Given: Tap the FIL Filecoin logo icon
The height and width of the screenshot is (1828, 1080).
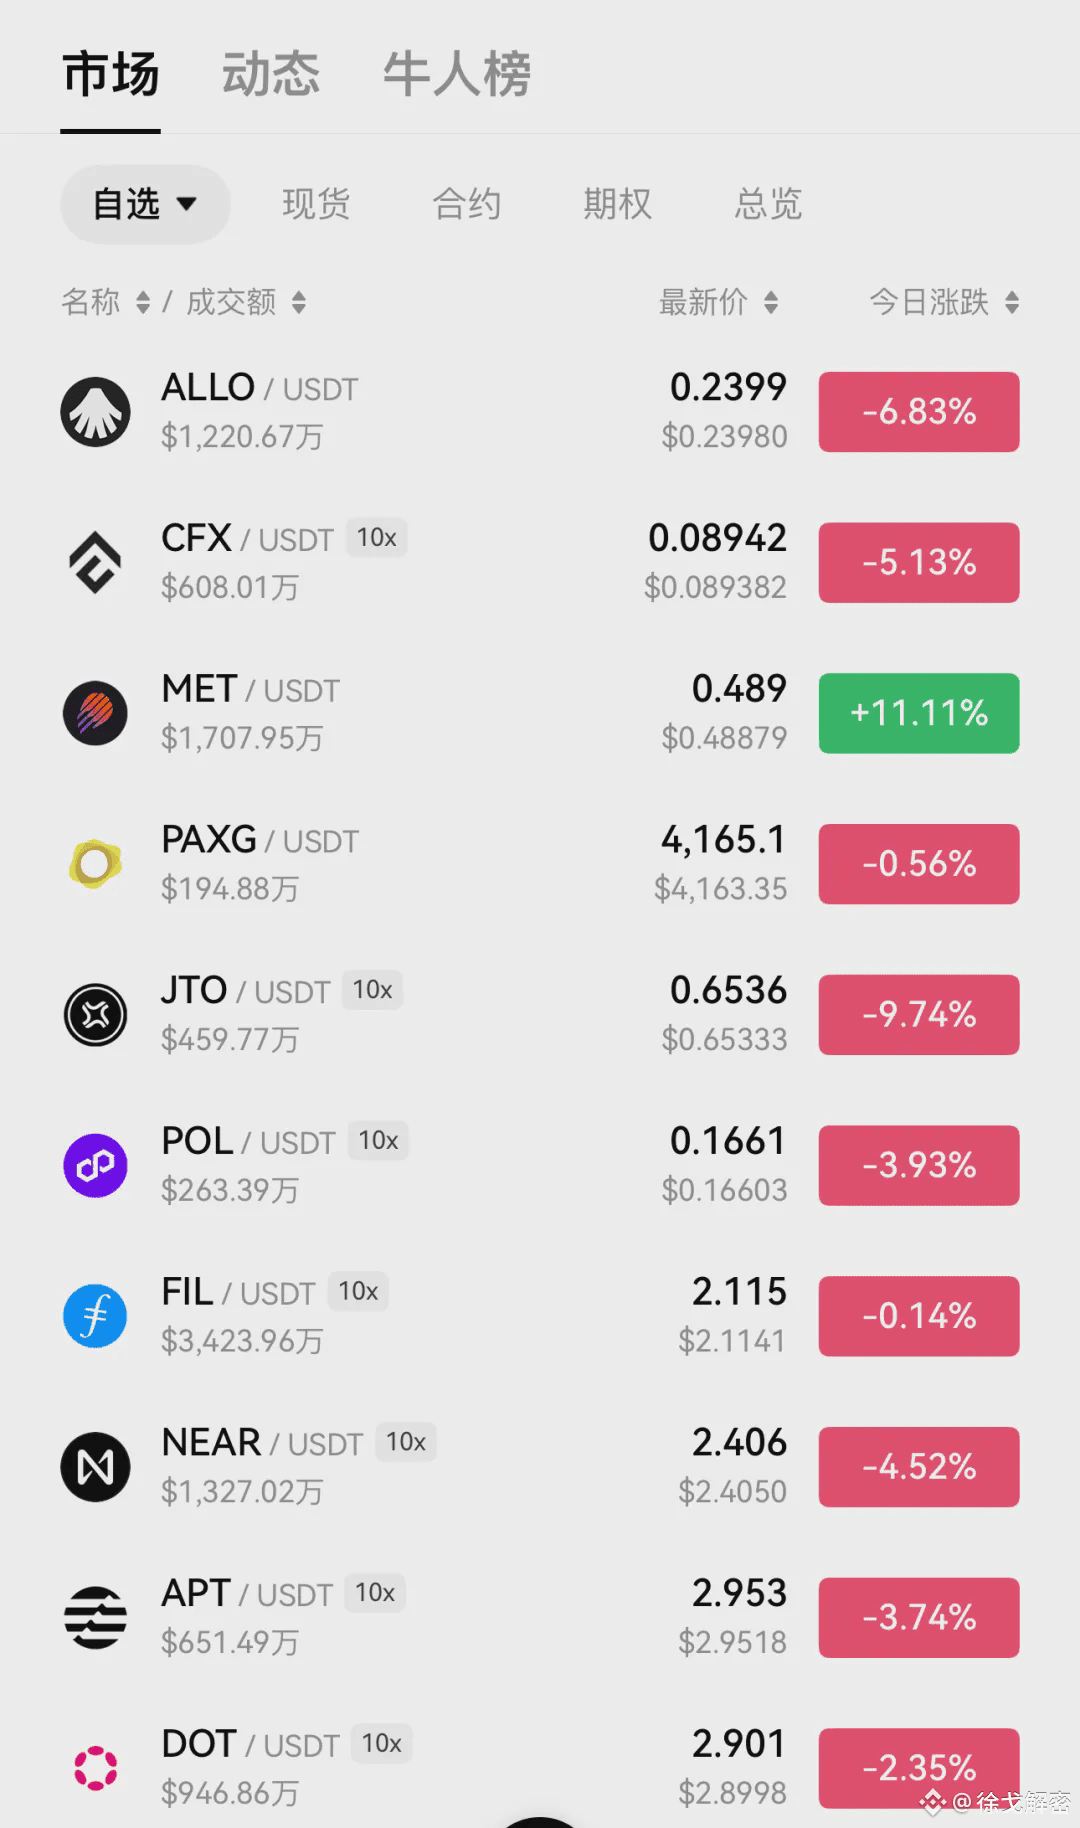Looking at the screenshot, I should 95,1316.
